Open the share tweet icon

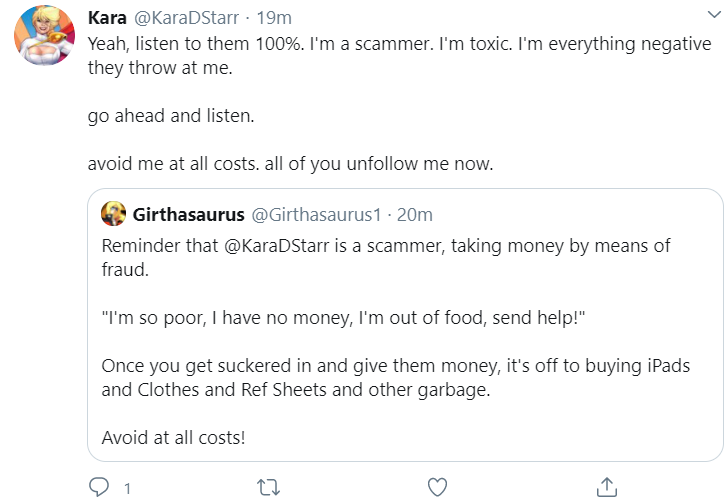click(x=606, y=487)
